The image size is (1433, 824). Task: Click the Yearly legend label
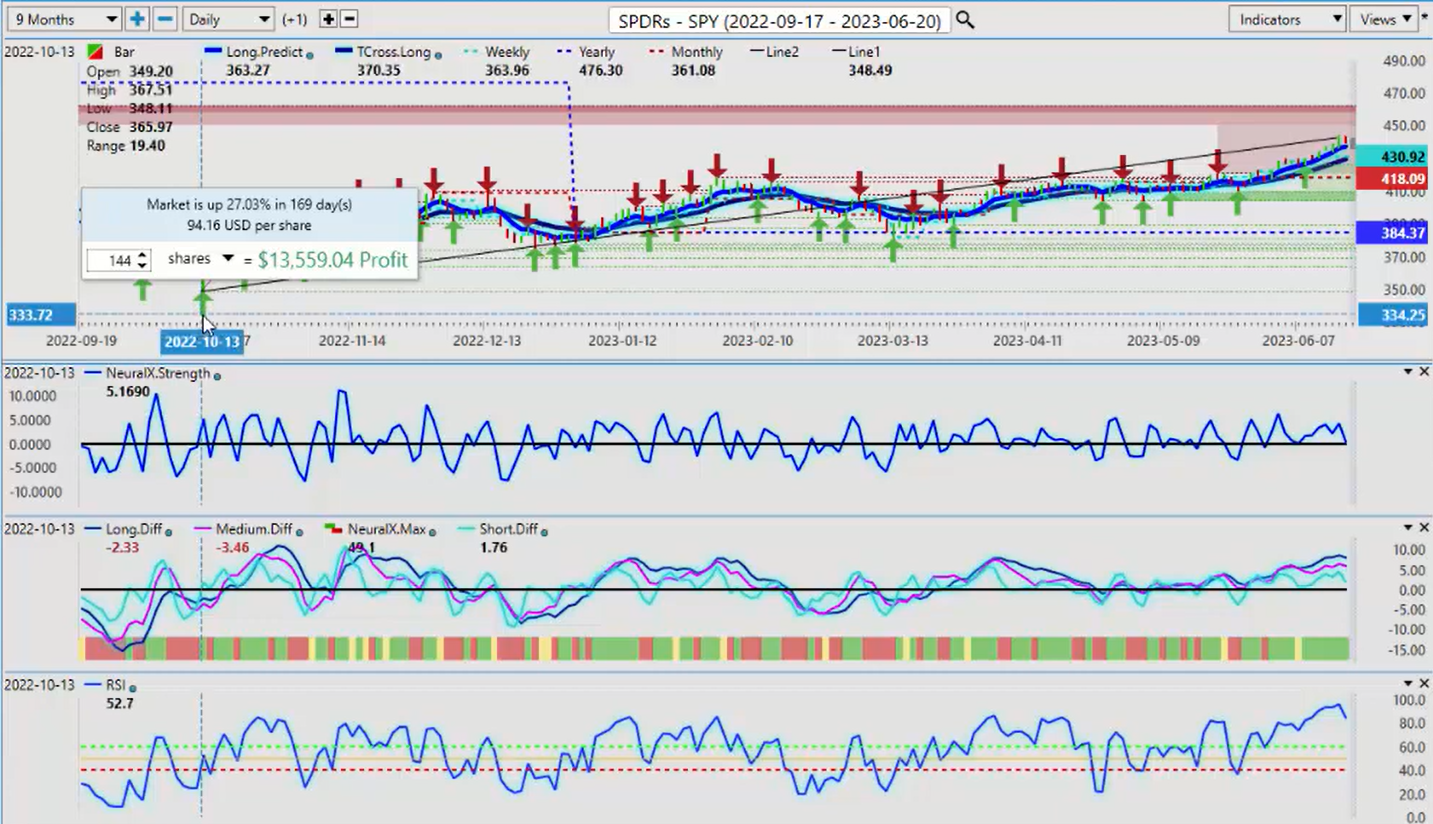pyautogui.click(x=597, y=52)
